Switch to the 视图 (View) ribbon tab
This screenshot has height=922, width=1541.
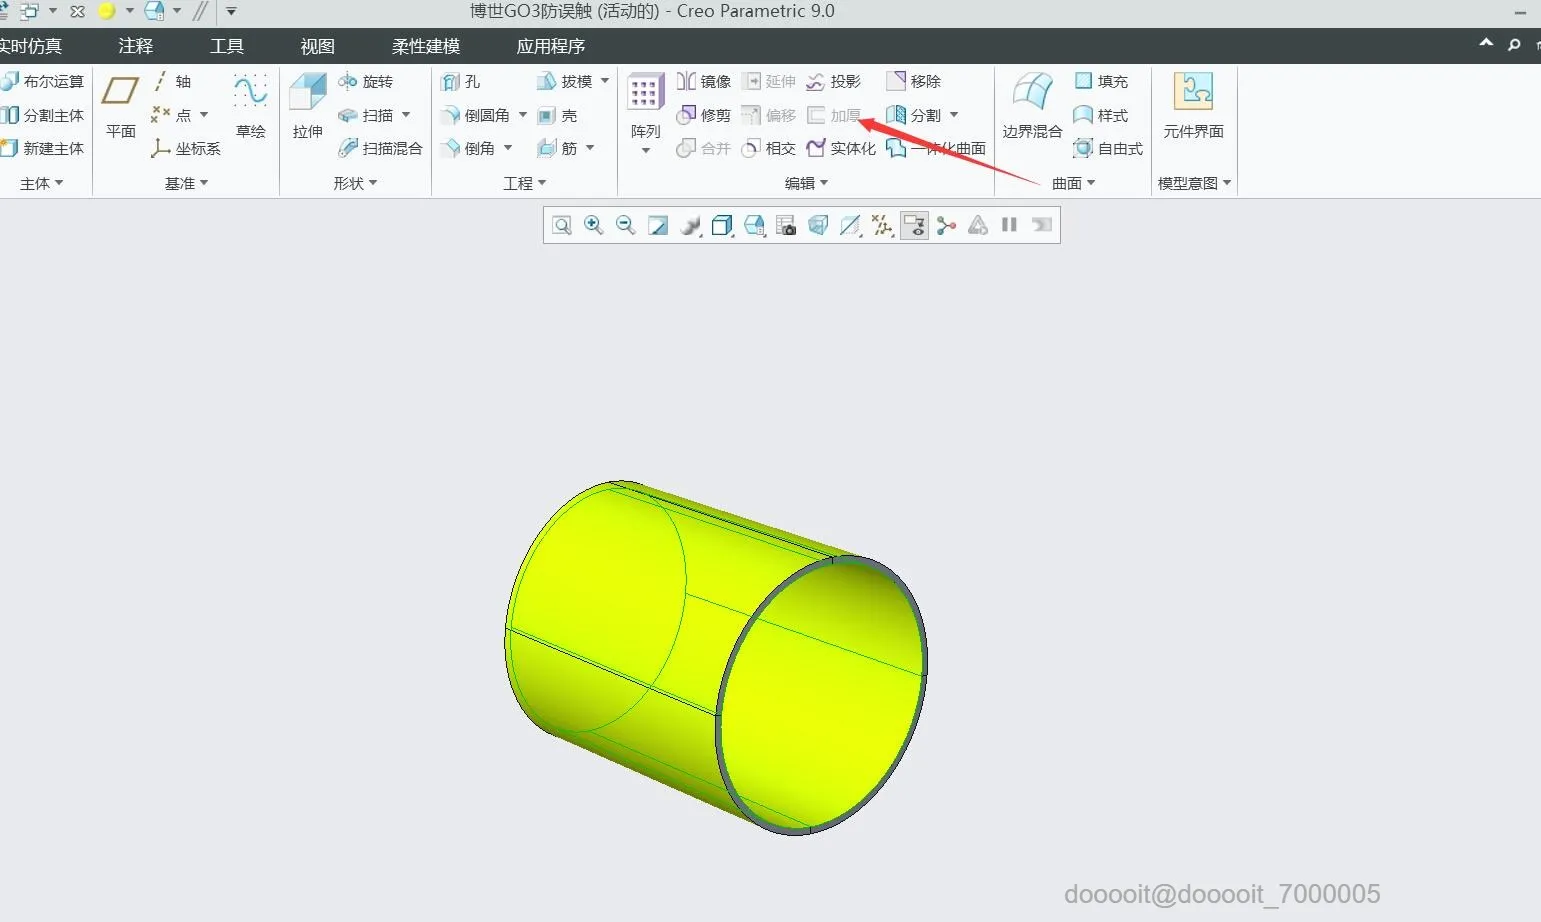click(x=318, y=46)
